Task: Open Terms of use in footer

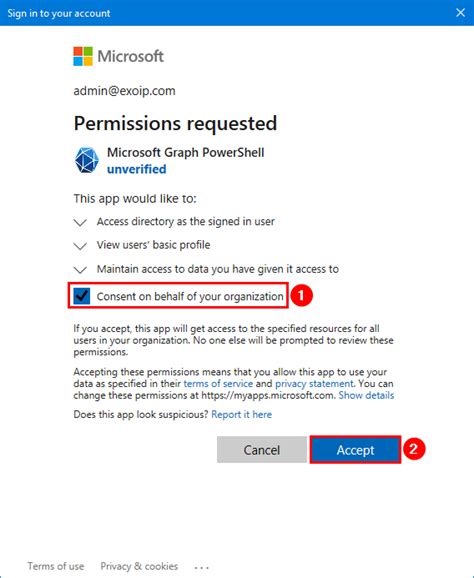Action: click(x=56, y=566)
